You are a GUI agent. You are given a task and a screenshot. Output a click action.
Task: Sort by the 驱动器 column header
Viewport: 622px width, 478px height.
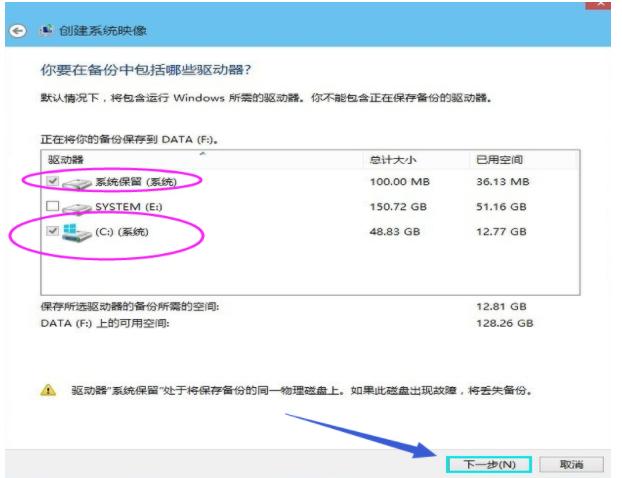pyautogui.click(x=202, y=160)
